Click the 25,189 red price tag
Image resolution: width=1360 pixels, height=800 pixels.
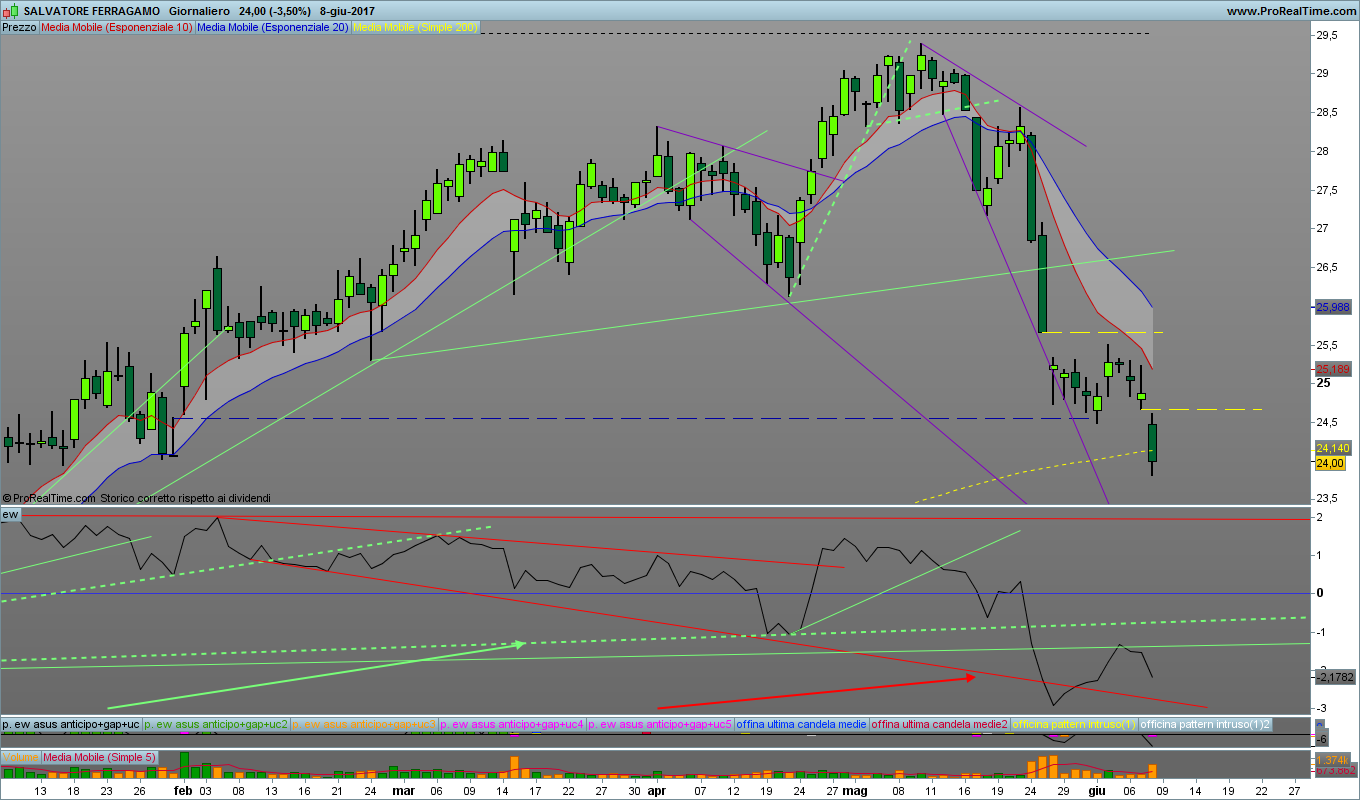[1334, 369]
